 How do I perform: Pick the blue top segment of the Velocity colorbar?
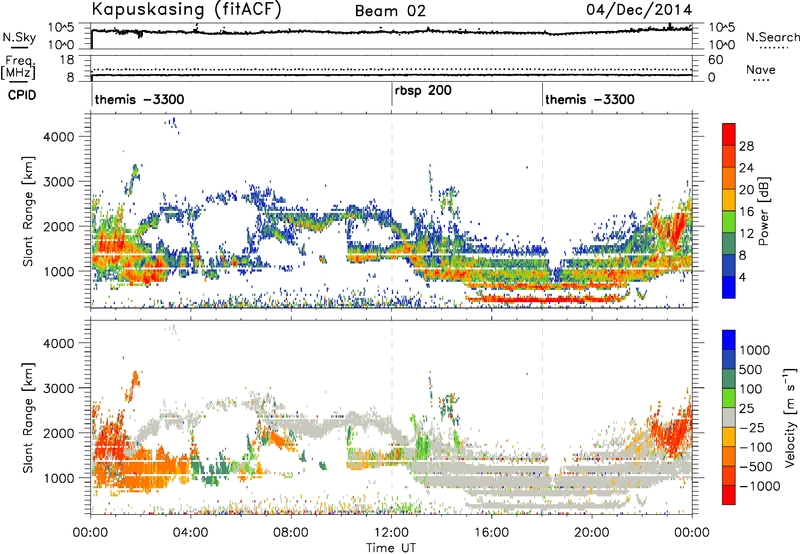[x=729, y=340]
